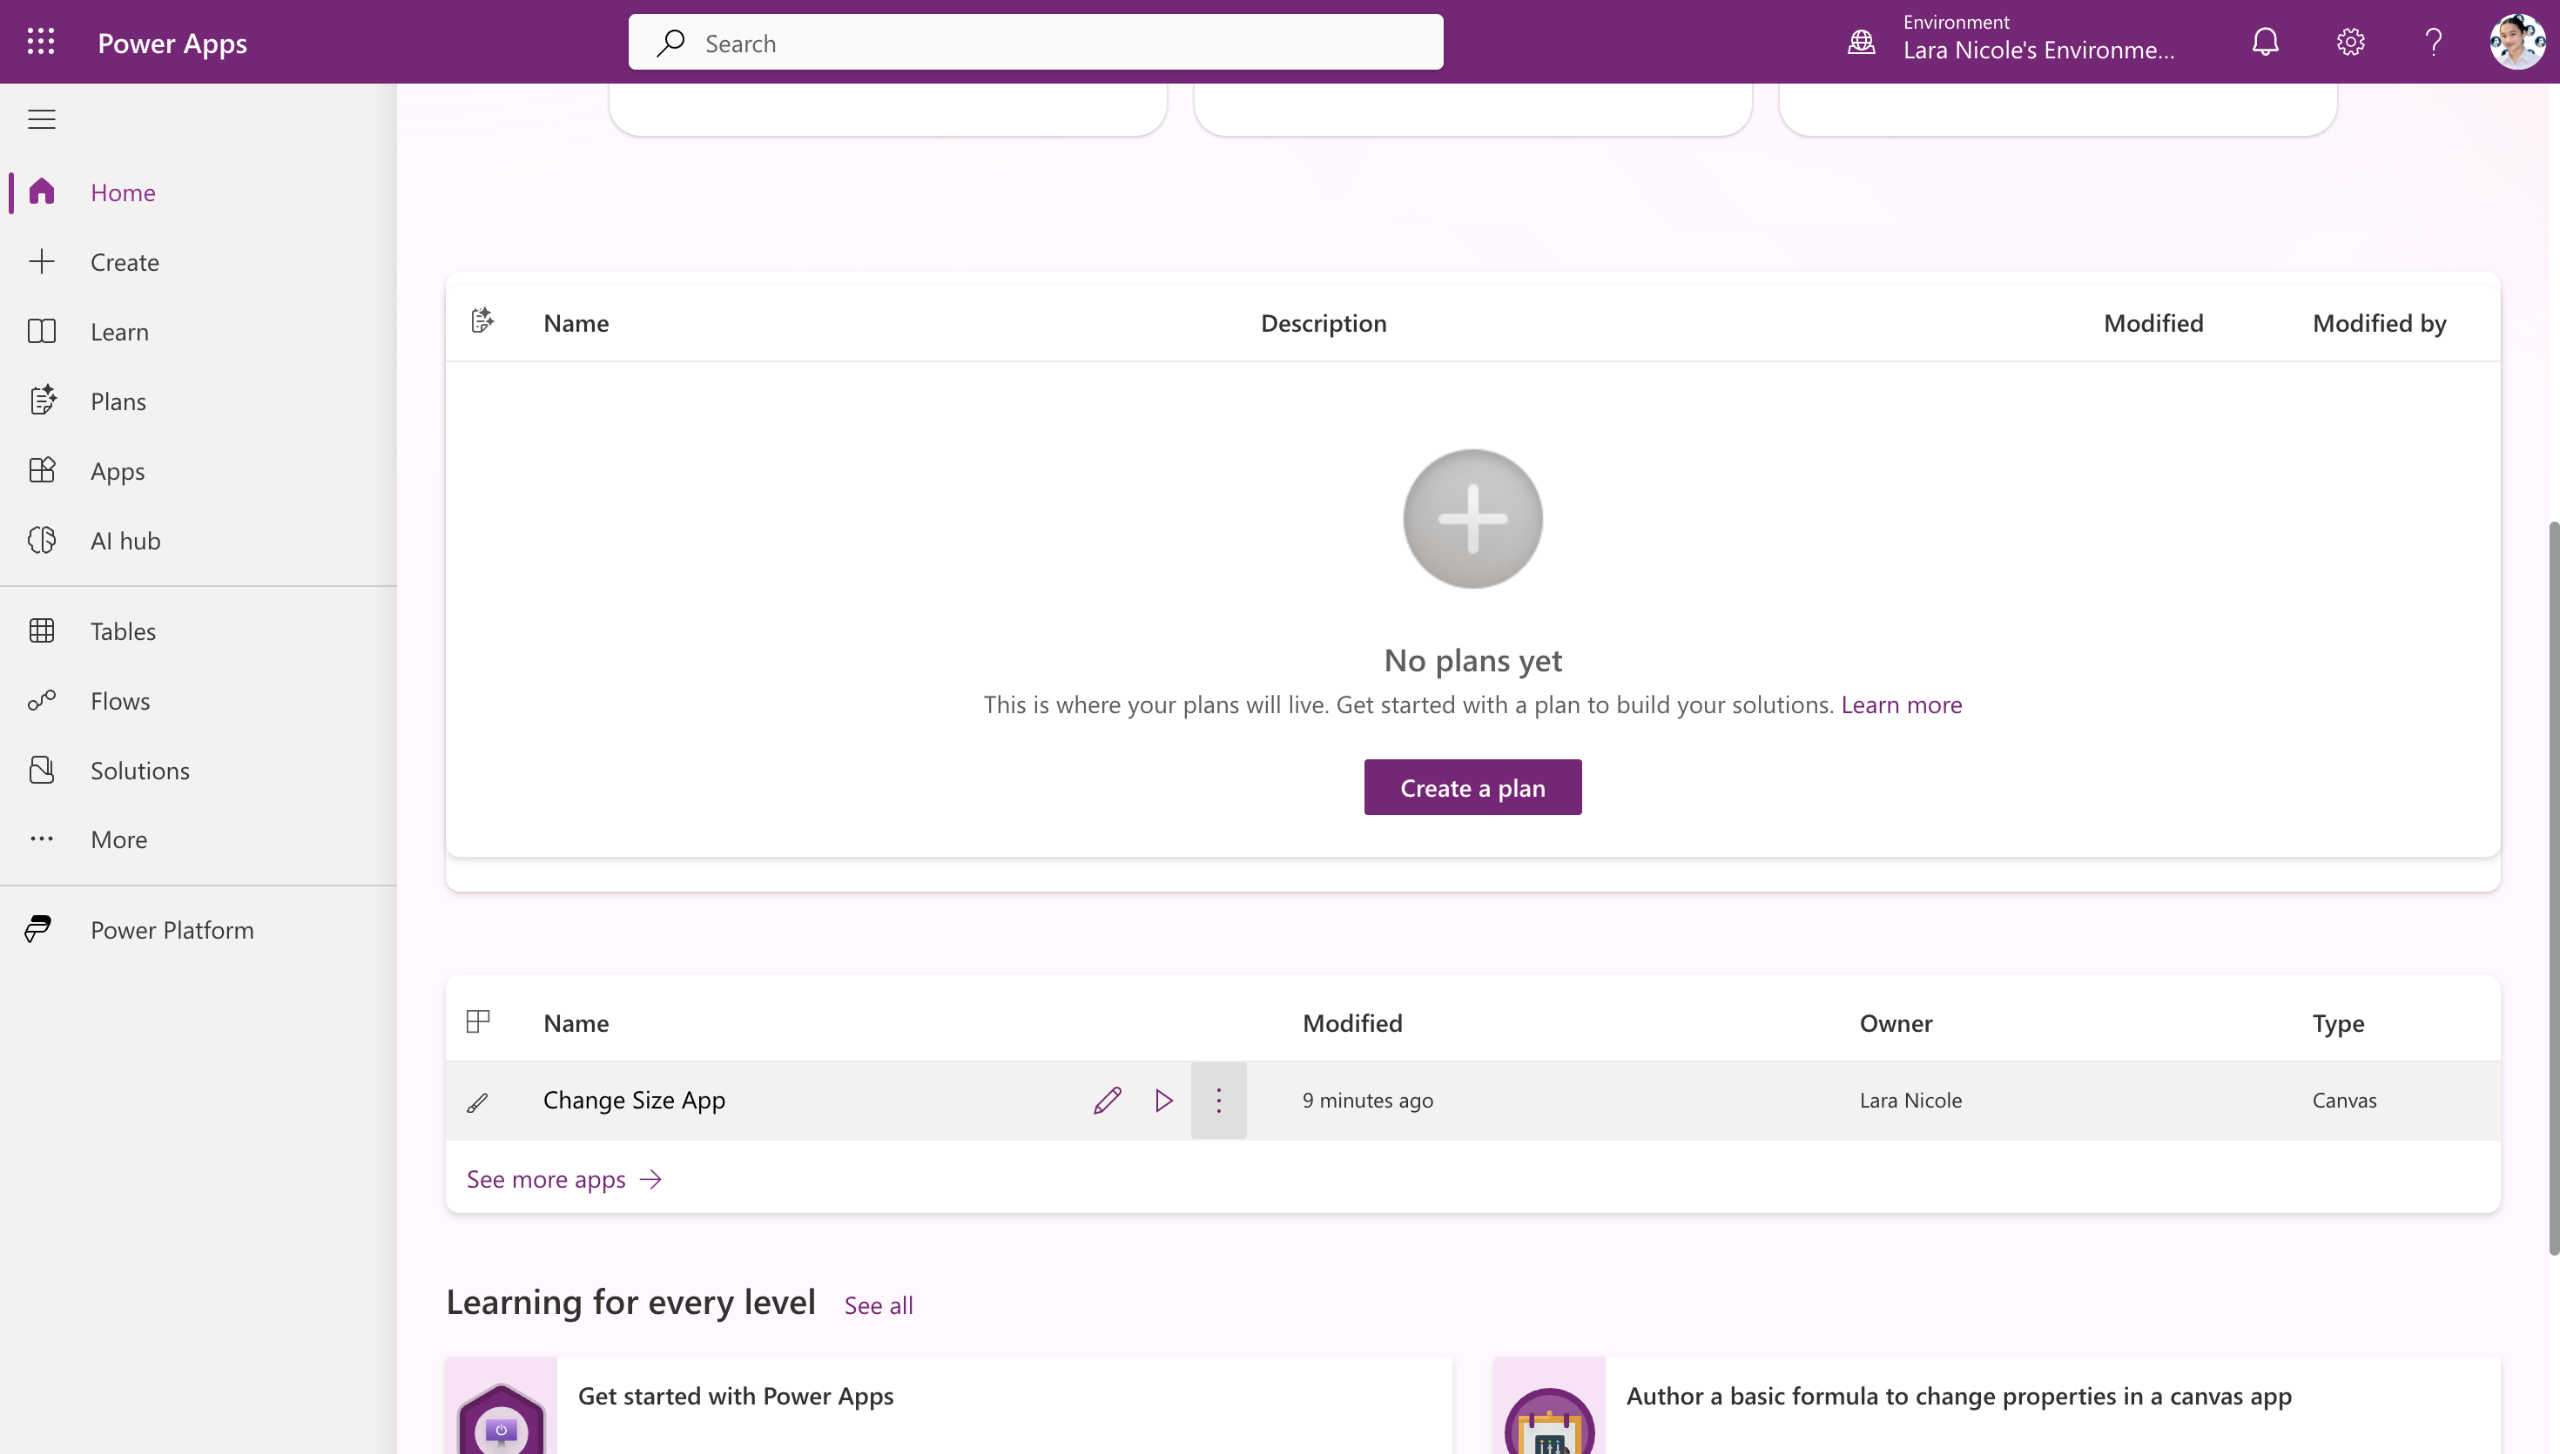Open Solutions in the sidebar
This screenshot has width=2560, height=1454.
(139, 770)
